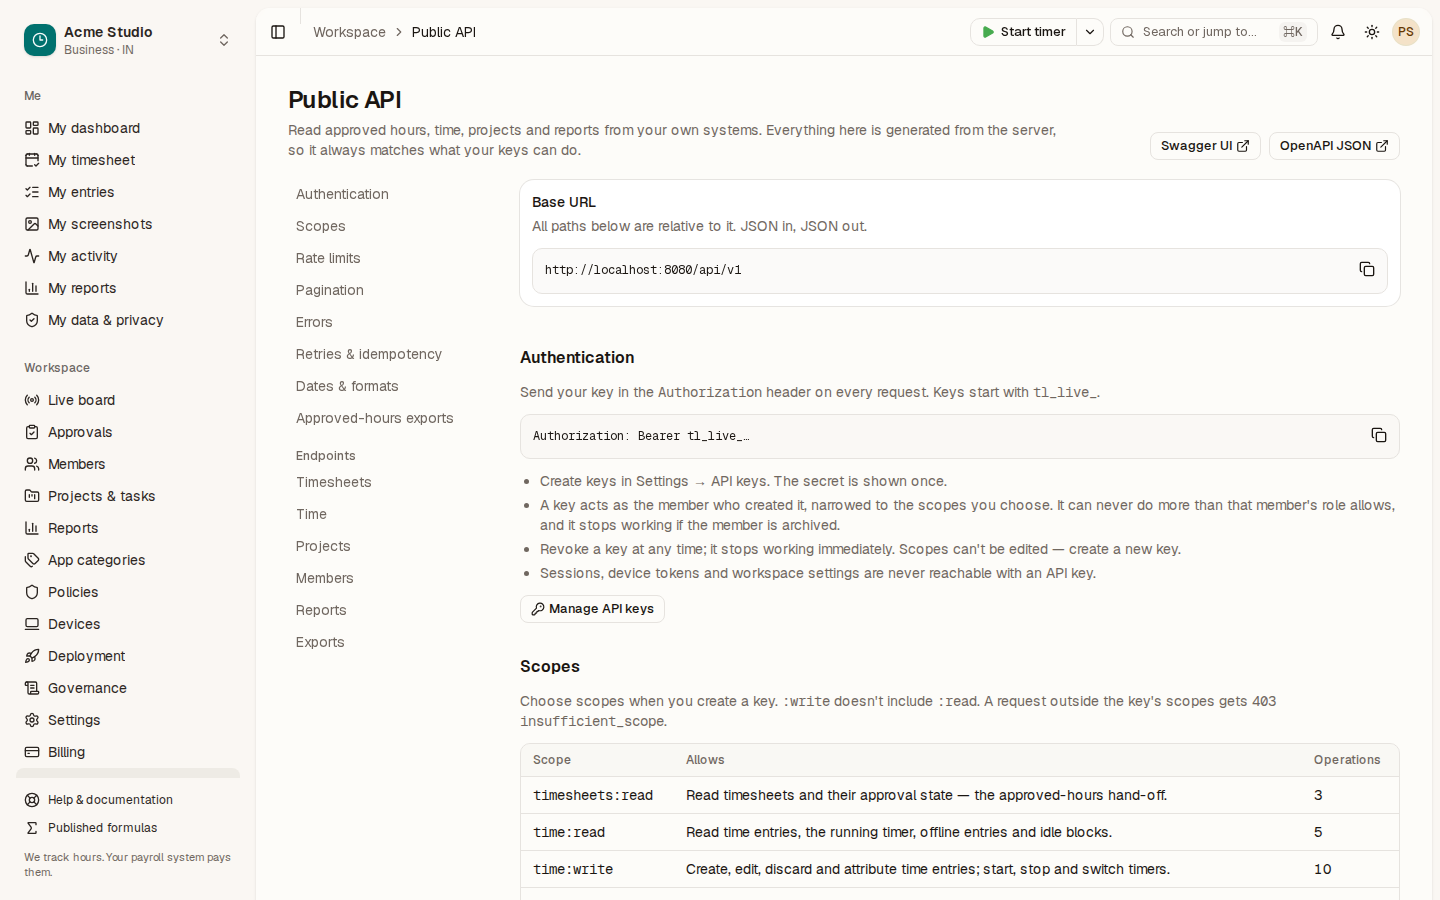1440x900 pixels.
Task: Open the Start timer dropdown arrow
Action: [x=1090, y=32]
